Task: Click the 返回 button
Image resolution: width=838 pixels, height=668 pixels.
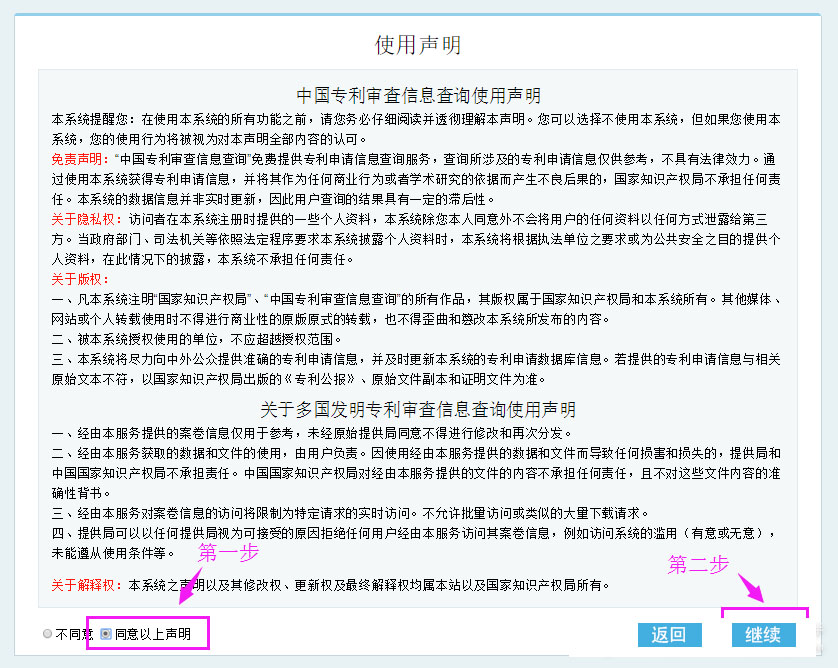Action: click(x=669, y=636)
